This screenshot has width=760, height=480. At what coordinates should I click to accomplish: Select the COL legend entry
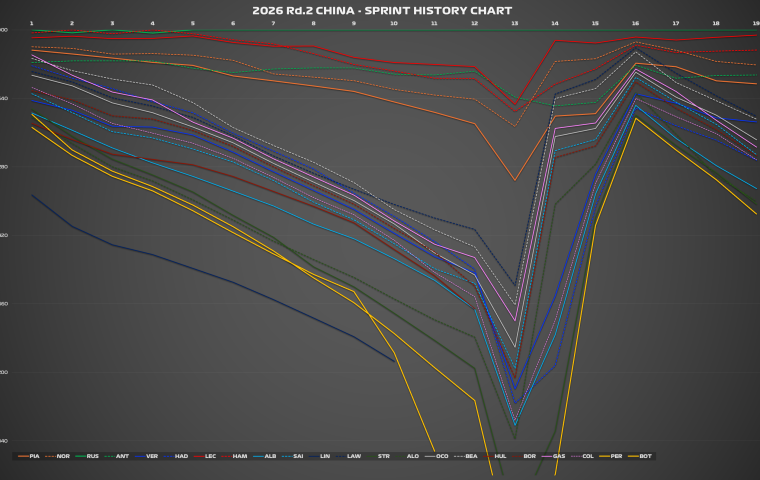(x=588, y=456)
